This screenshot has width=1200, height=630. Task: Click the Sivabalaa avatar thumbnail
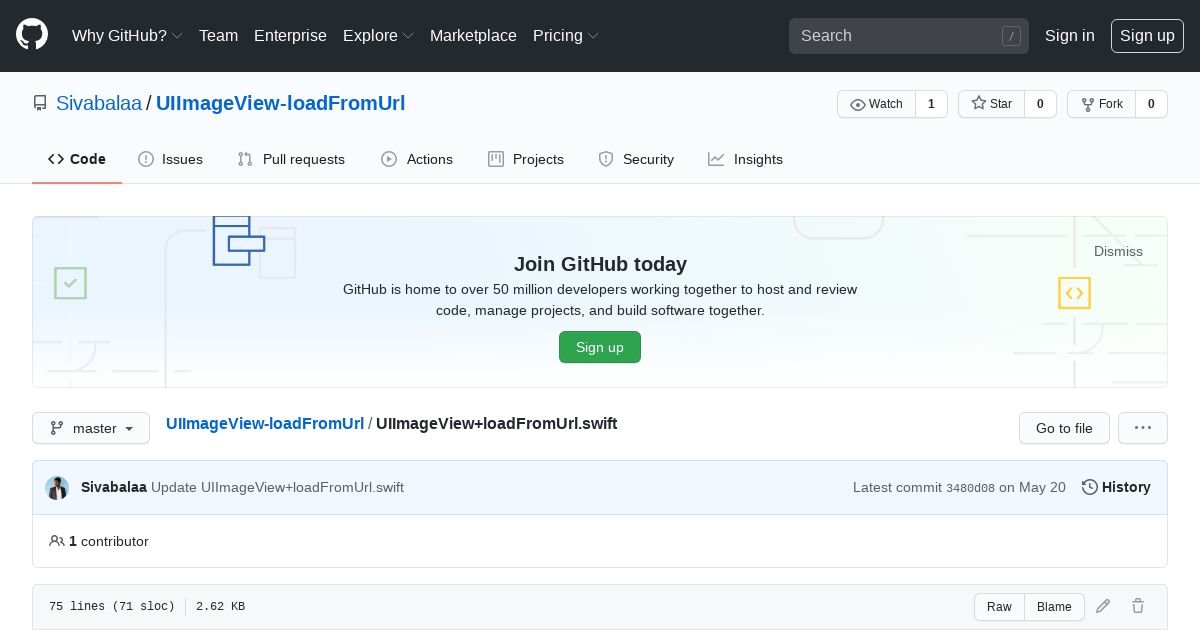coord(57,488)
